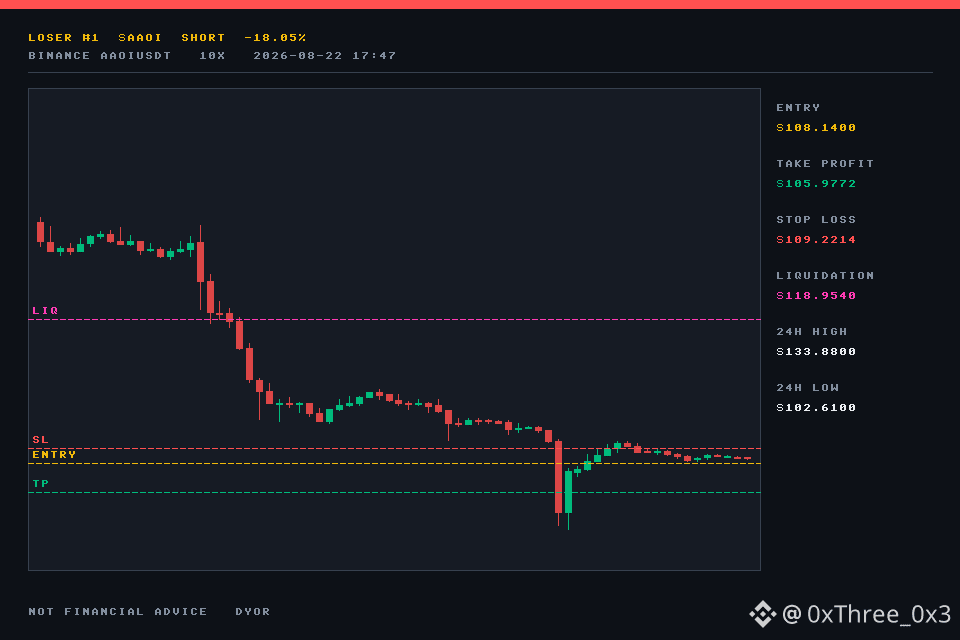960x640 pixels.
Task: Click the tall red candle crossing entry line
Action: (x=558, y=478)
